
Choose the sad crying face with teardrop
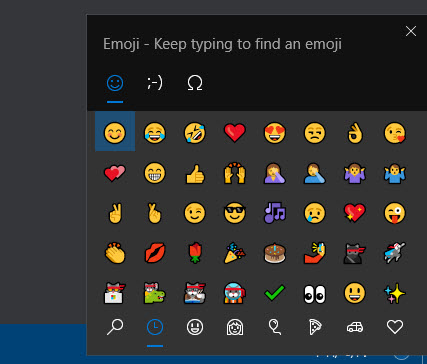(315, 213)
